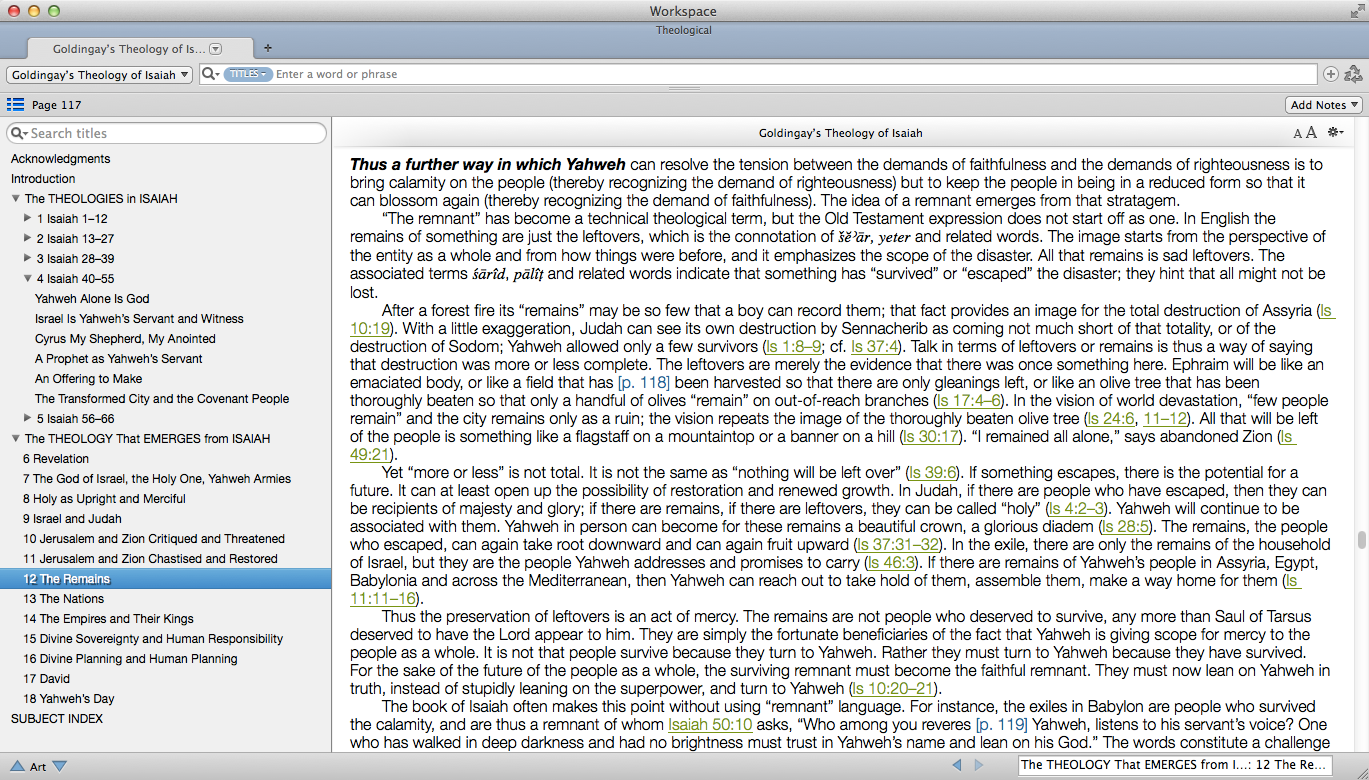The image size is (1369, 780).
Task: Open chapter 6 Revelation
Action: (56, 459)
